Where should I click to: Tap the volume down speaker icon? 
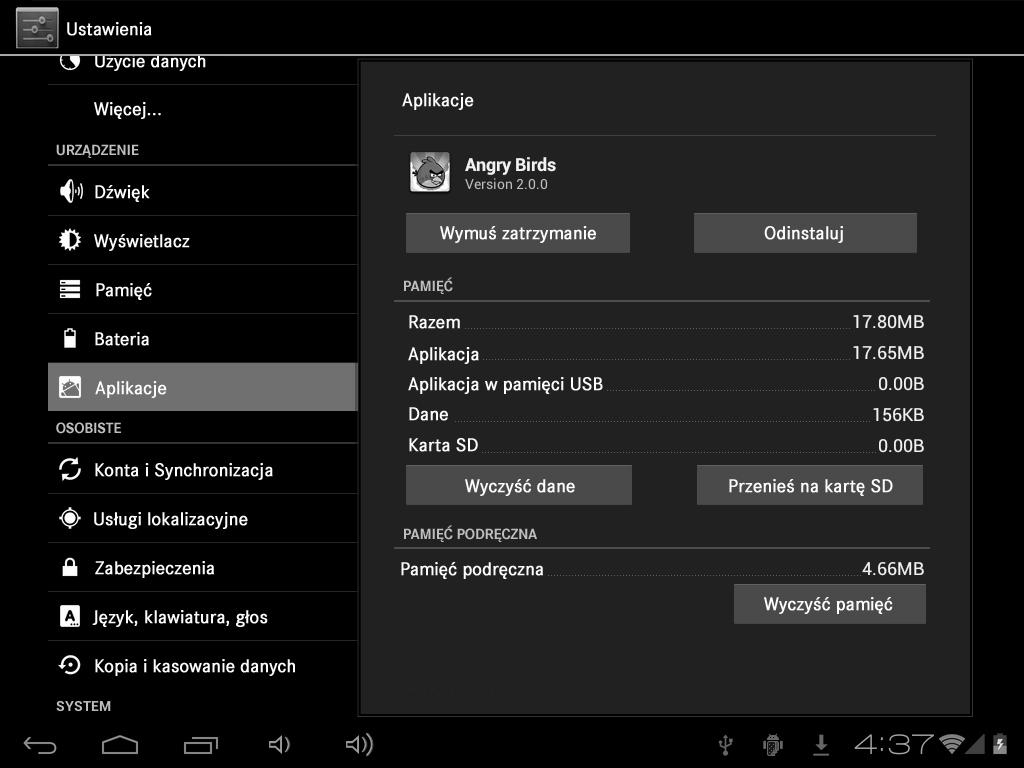[x=280, y=744]
